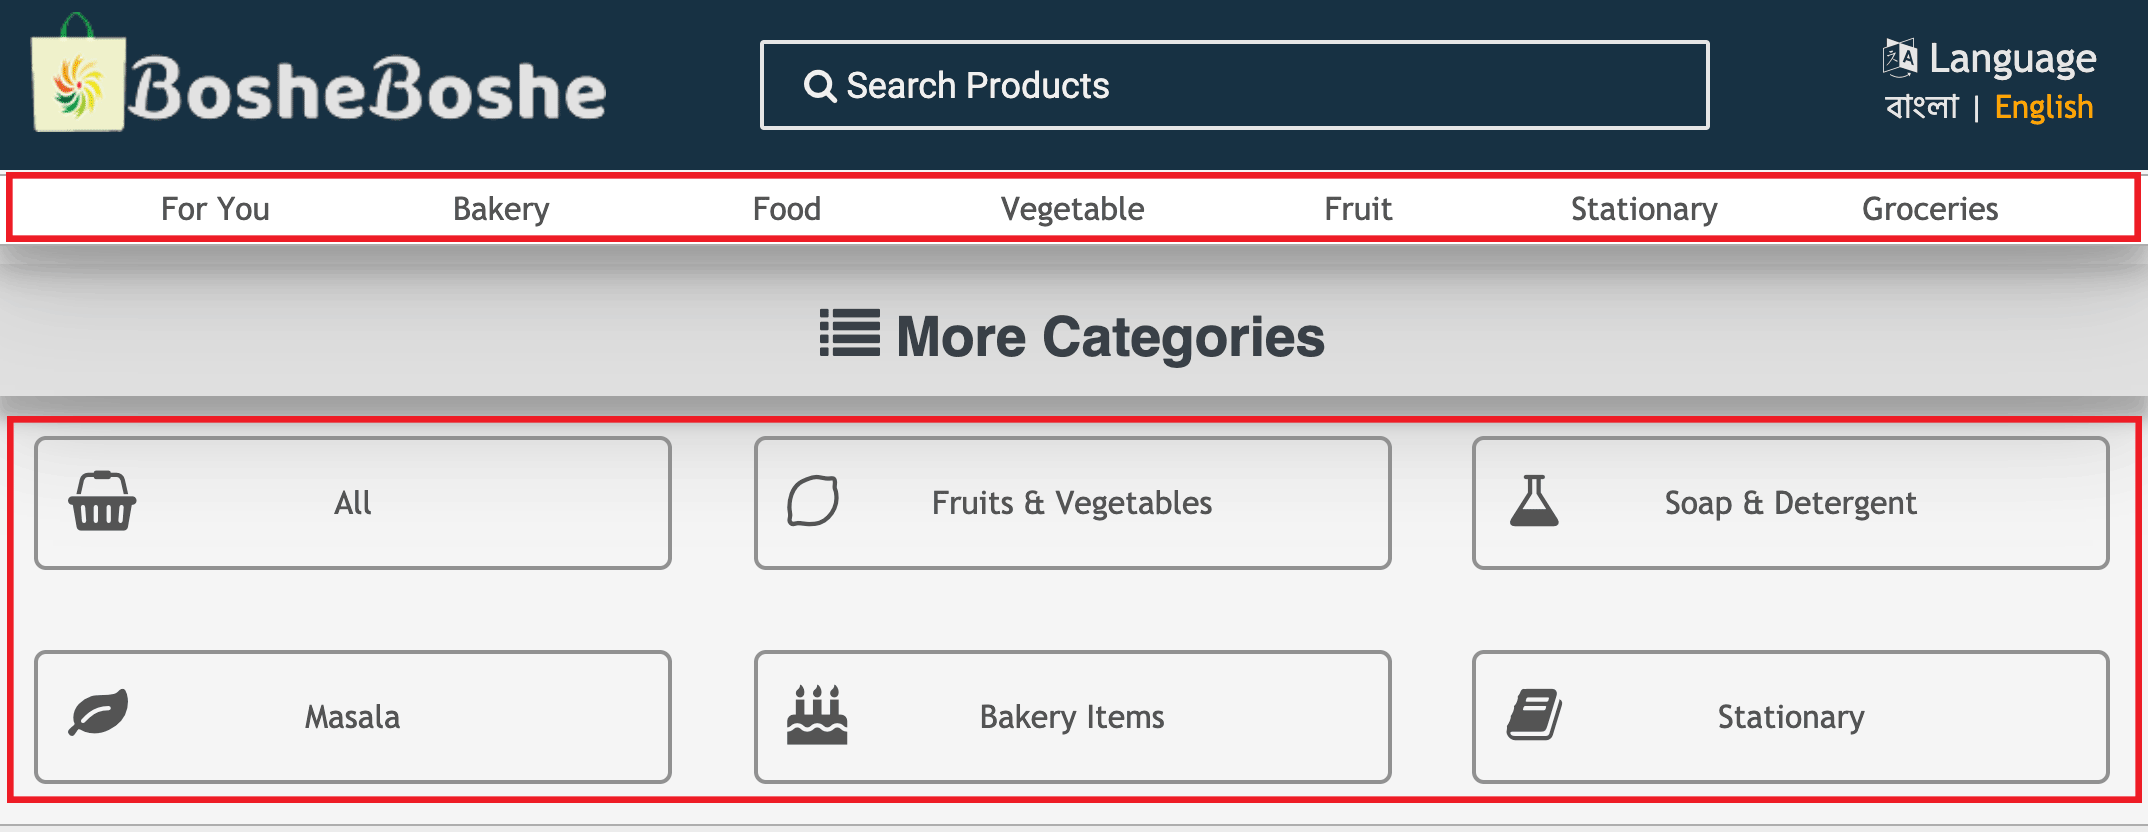Open the Bakery navigation tab

click(501, 209)
